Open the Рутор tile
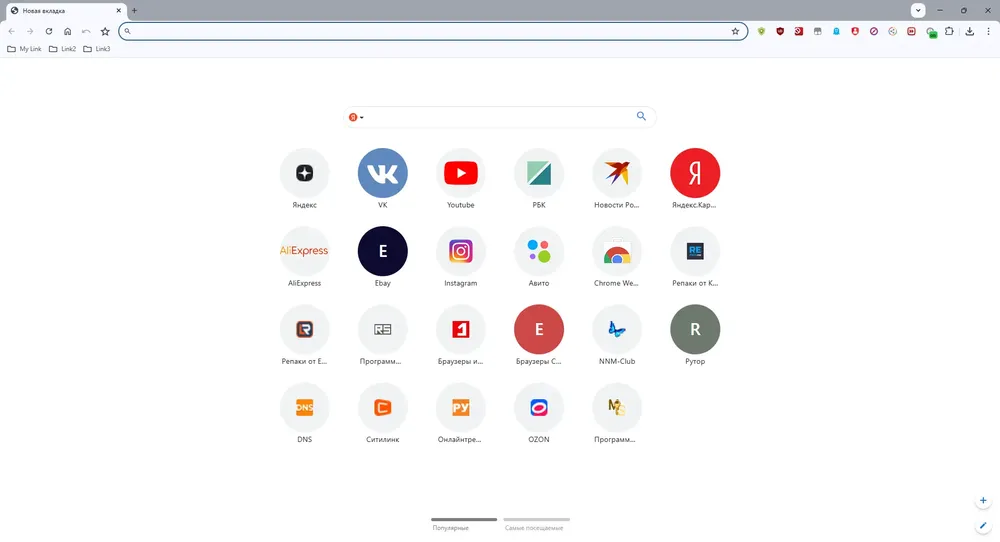 pos(695,329)
